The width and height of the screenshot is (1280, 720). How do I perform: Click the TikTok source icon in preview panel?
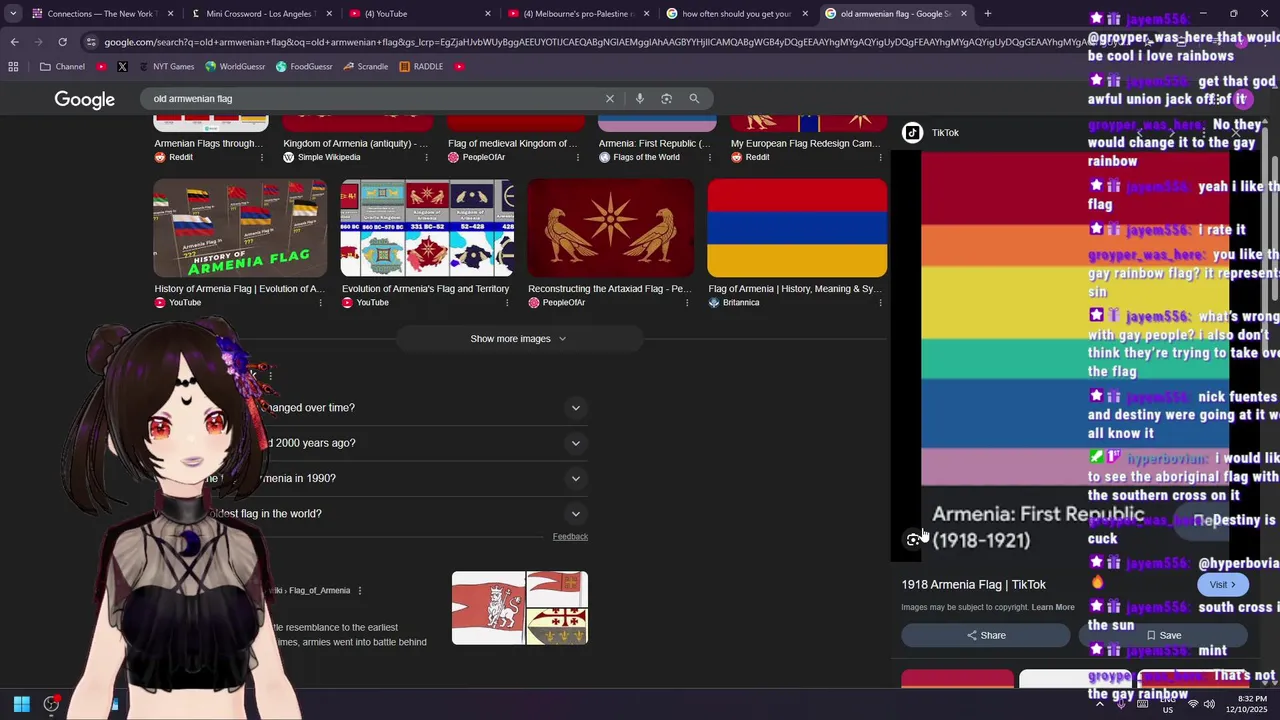(912, 133)
